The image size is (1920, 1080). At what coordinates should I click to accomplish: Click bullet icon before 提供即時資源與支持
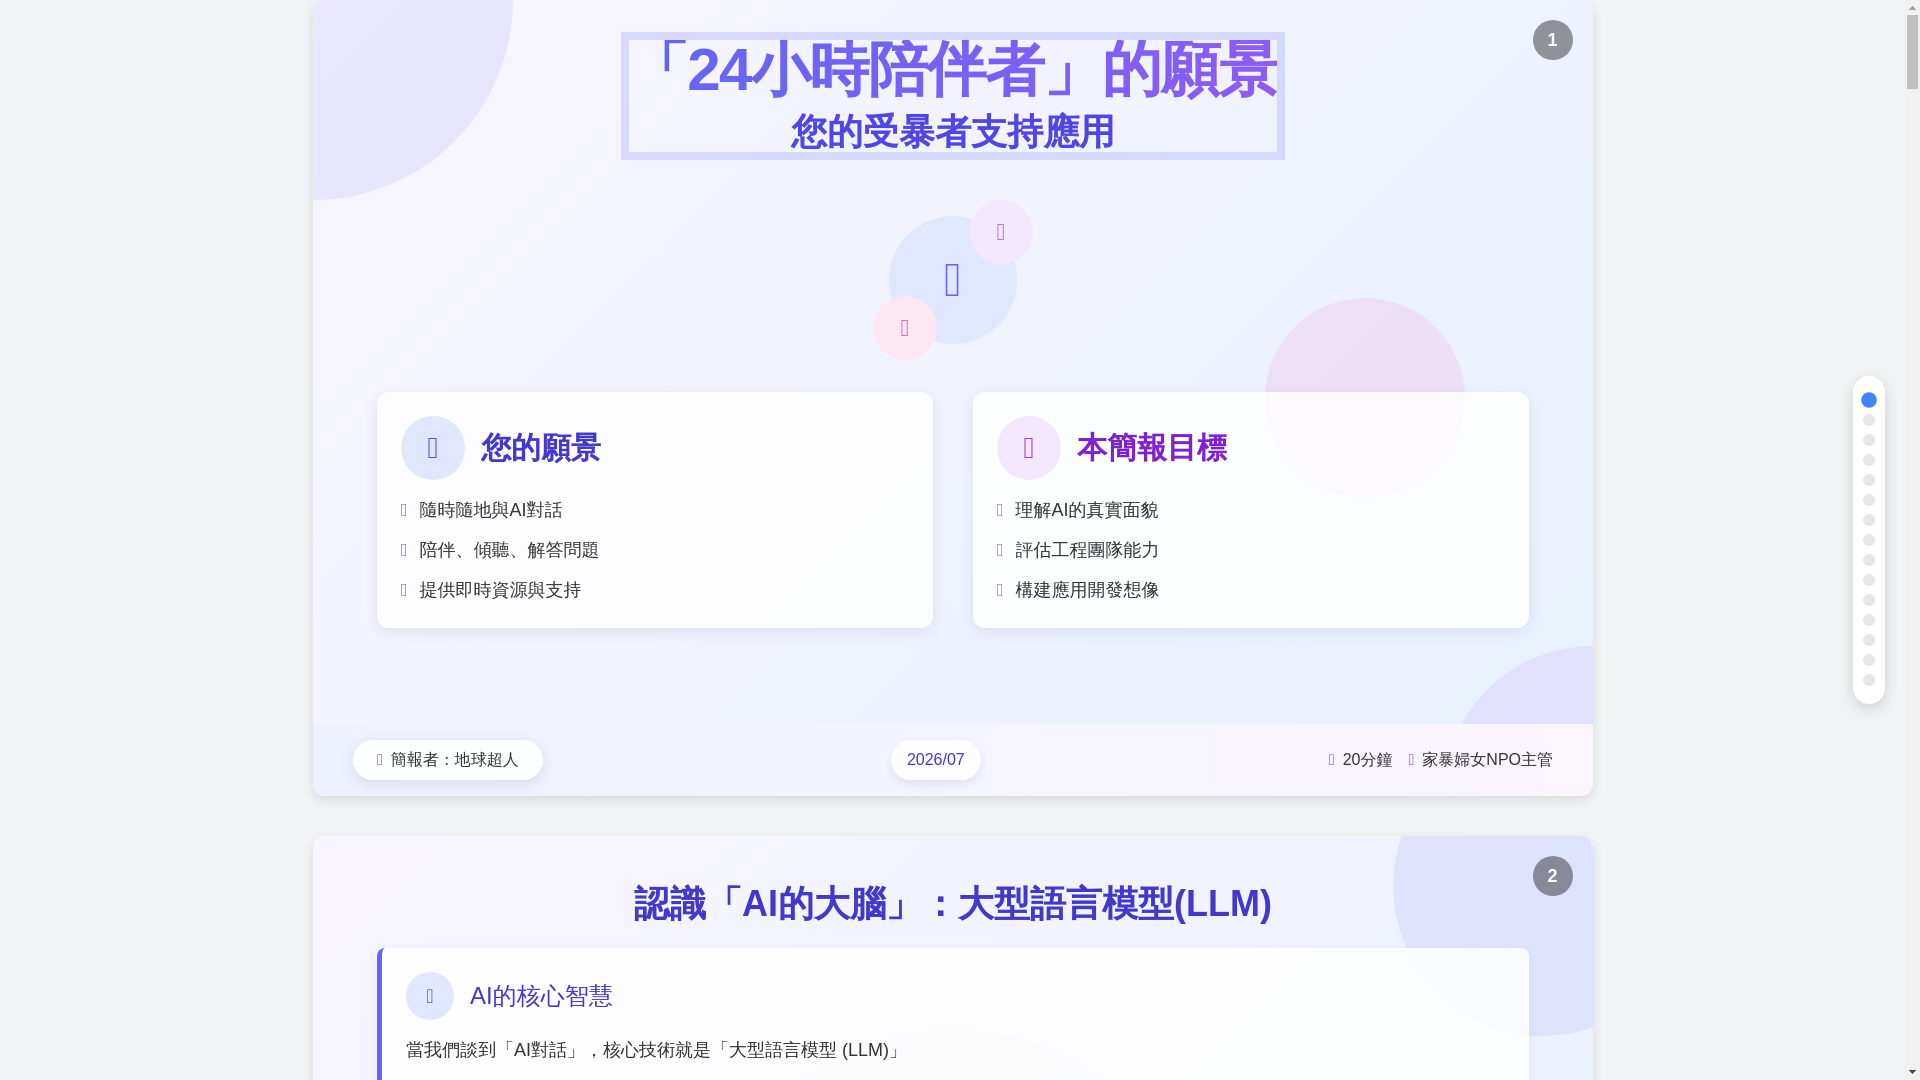point(404,590)
